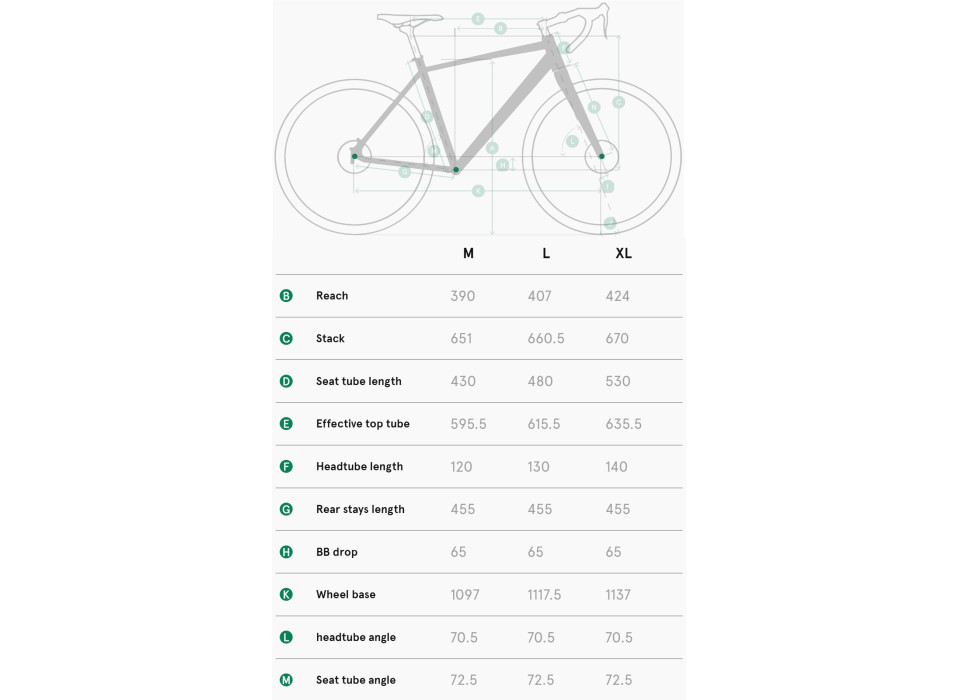Click the green G badge for Rear stays length
The height and width of the screenshot is (700, 959).
tap(286, 509)
